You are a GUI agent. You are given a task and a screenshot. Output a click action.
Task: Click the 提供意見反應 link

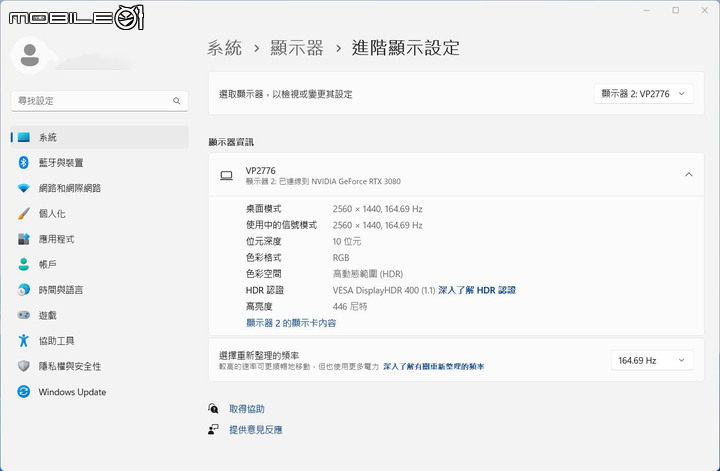pyautogui.click(x=256, y=430)
